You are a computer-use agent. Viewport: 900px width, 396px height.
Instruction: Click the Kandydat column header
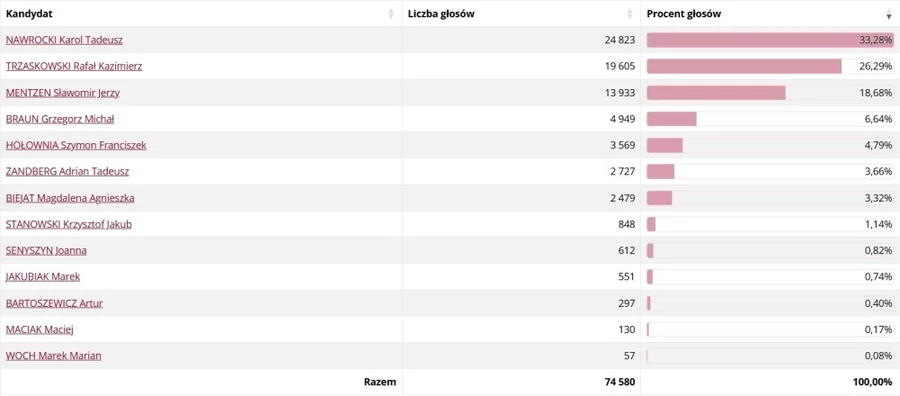[x=201, y=14]
